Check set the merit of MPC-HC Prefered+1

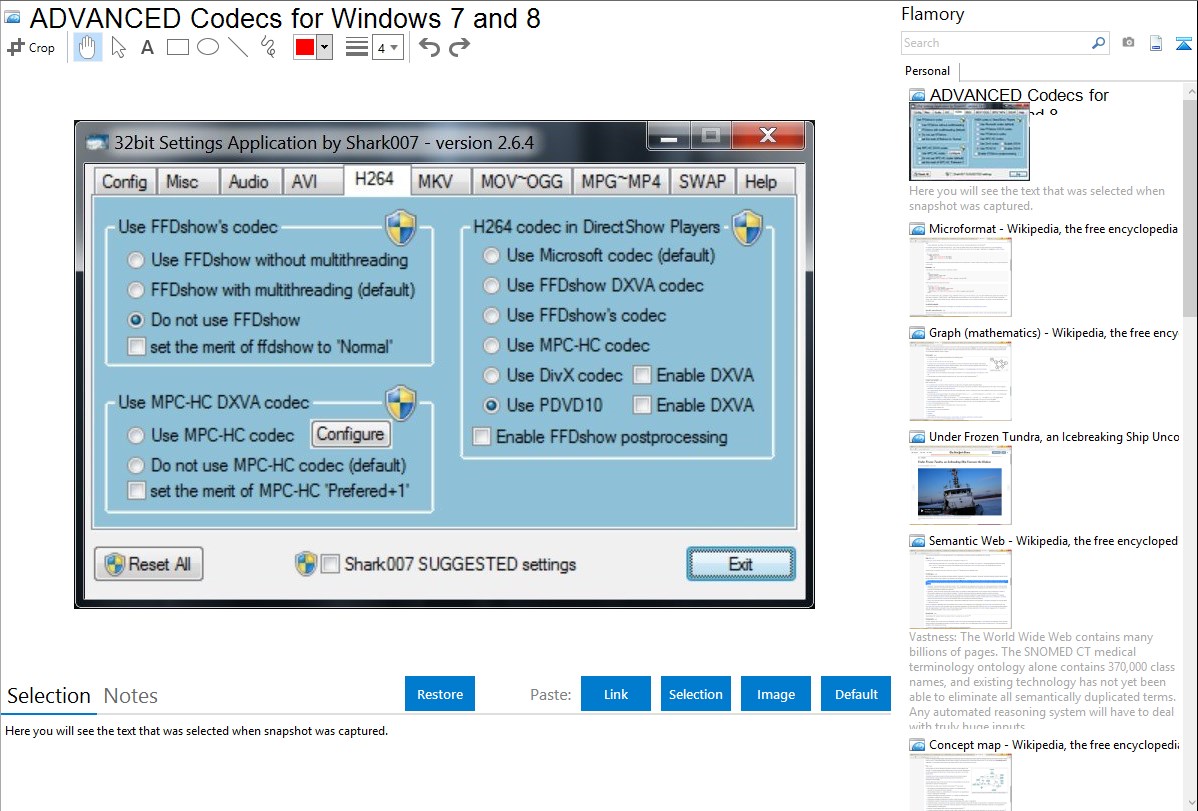point(137,491)
